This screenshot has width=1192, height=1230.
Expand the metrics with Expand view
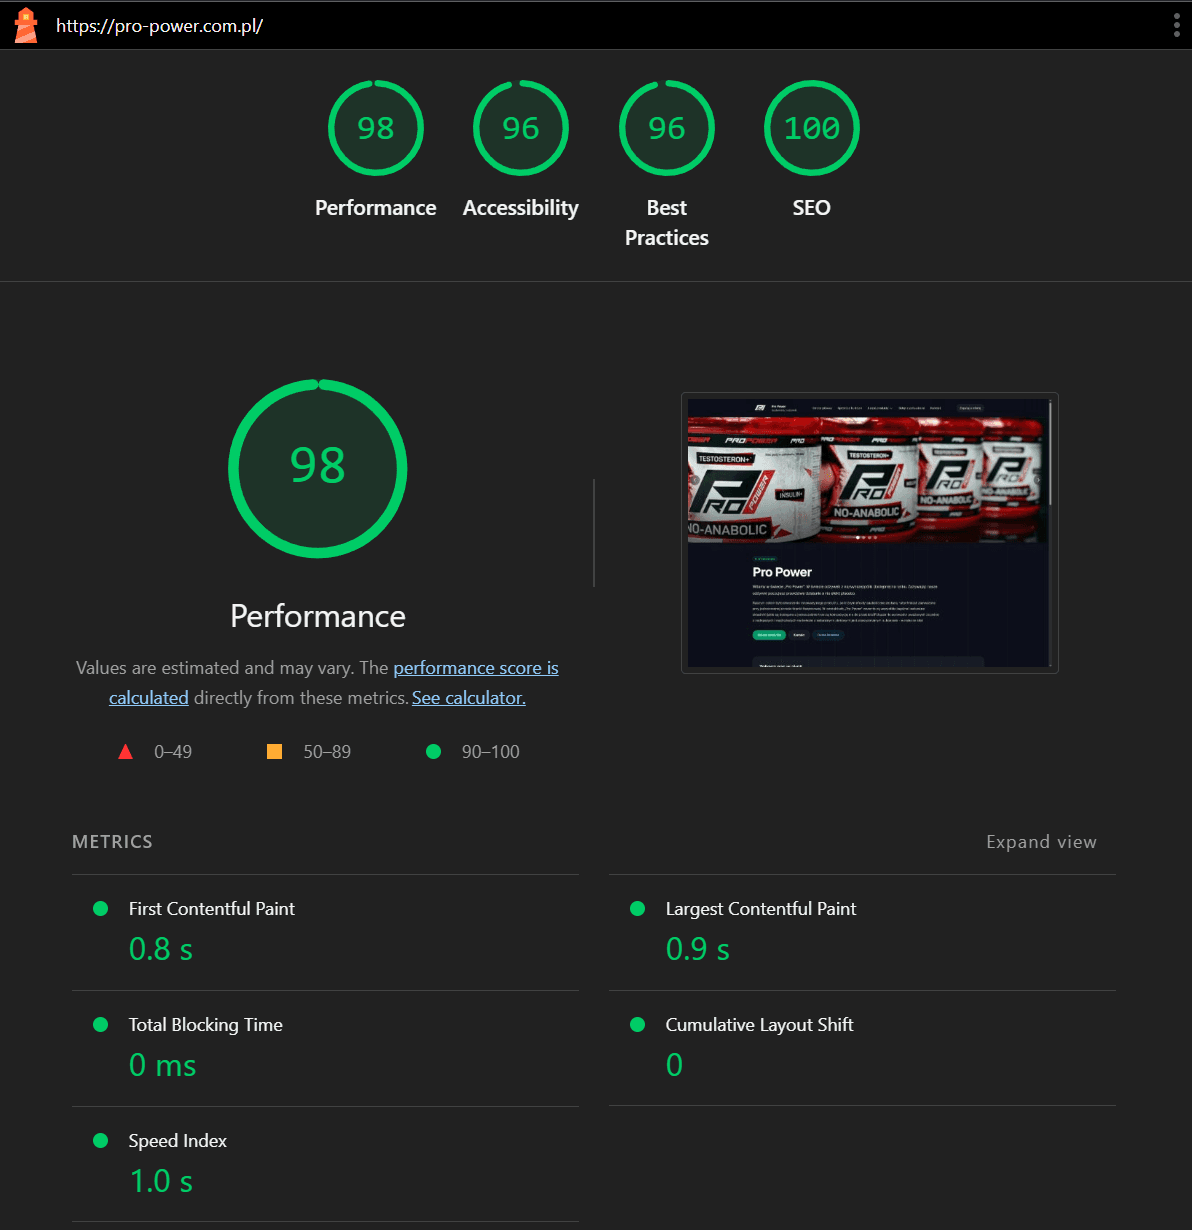point(1041,841)
